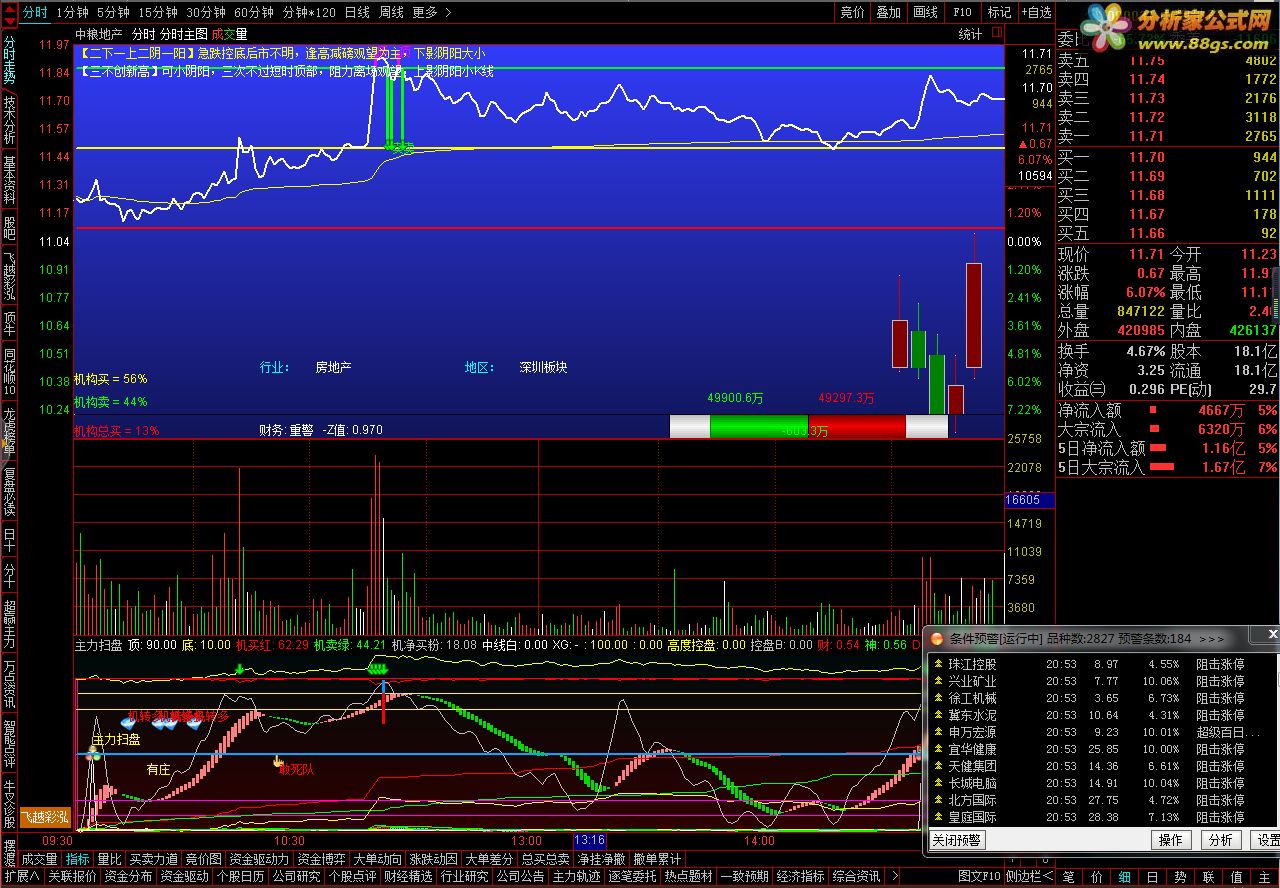The image size is (1280, 888).
Task: Select the 涨跌动因 indicator tab
Action: click(x=433, y=859)
